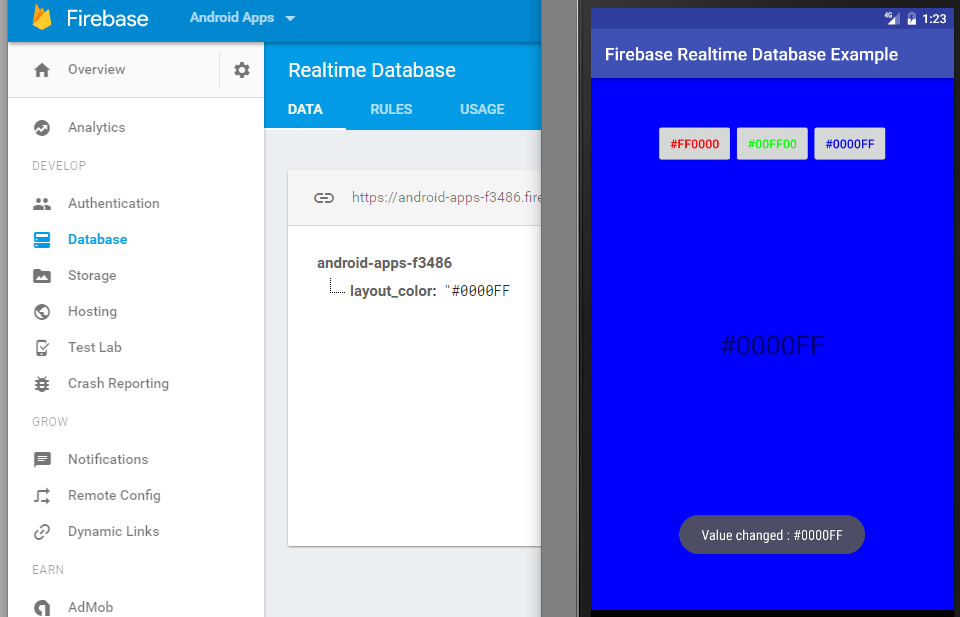Select the layout_color key
Viewport: 960px width, 617px height.
tap(393, 291)
